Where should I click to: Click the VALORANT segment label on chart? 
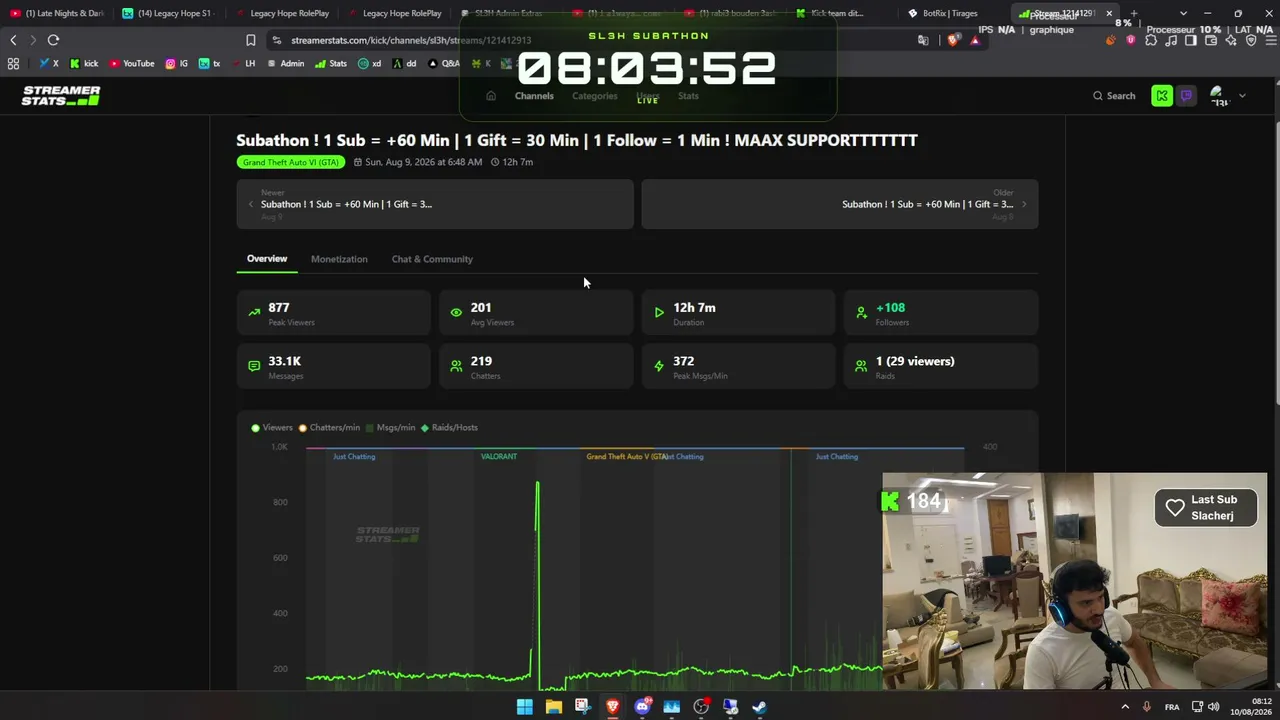coord(499,457)
